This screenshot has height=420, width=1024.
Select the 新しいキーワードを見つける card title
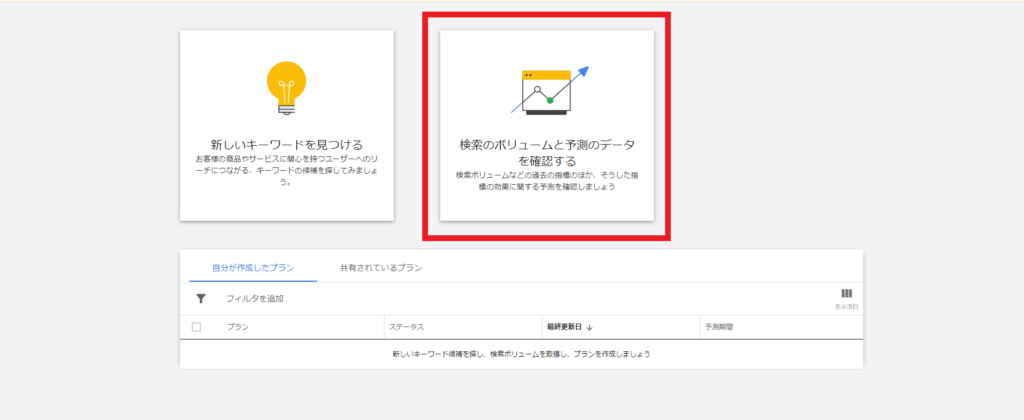pos(286,144)
